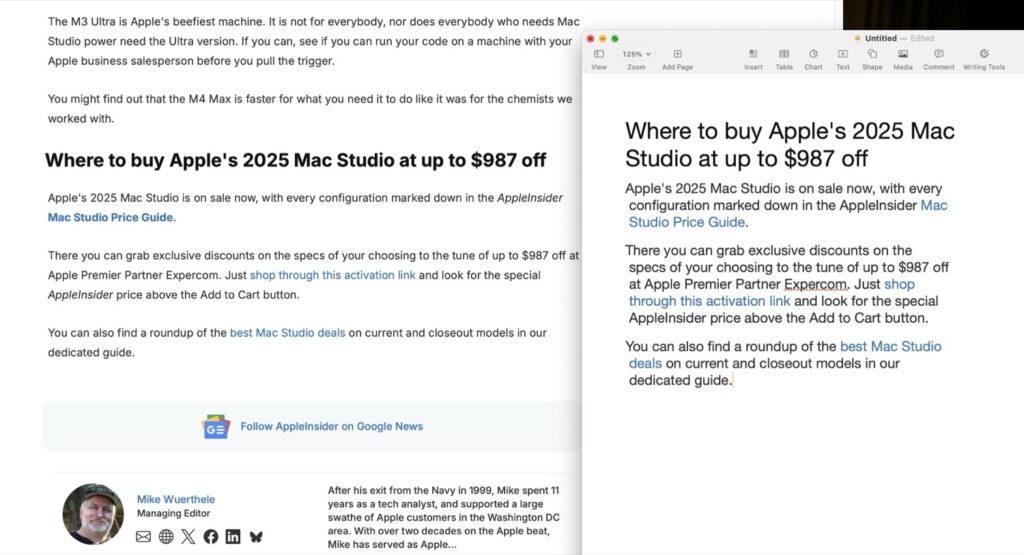
Task: Click the Pages document heading text
Action: click(x=790, y=144)
